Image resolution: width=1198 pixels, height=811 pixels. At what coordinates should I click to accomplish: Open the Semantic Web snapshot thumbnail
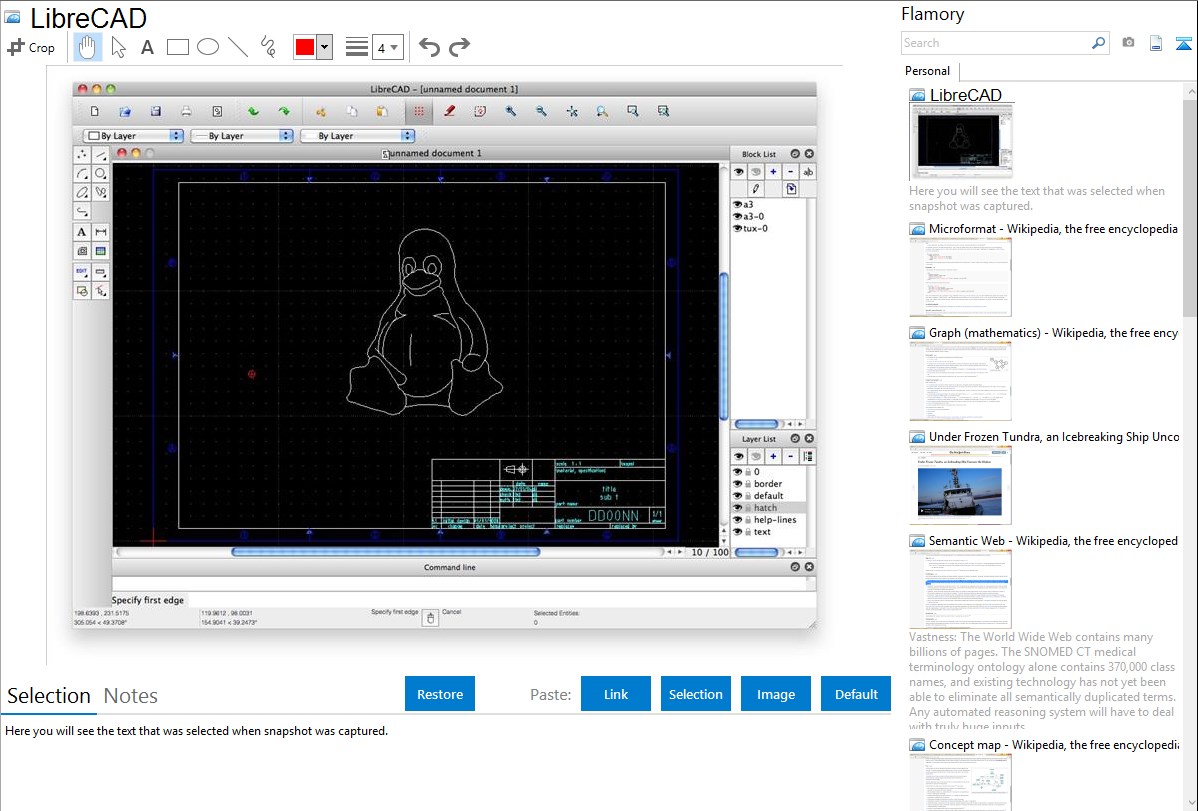click(960, 588)
